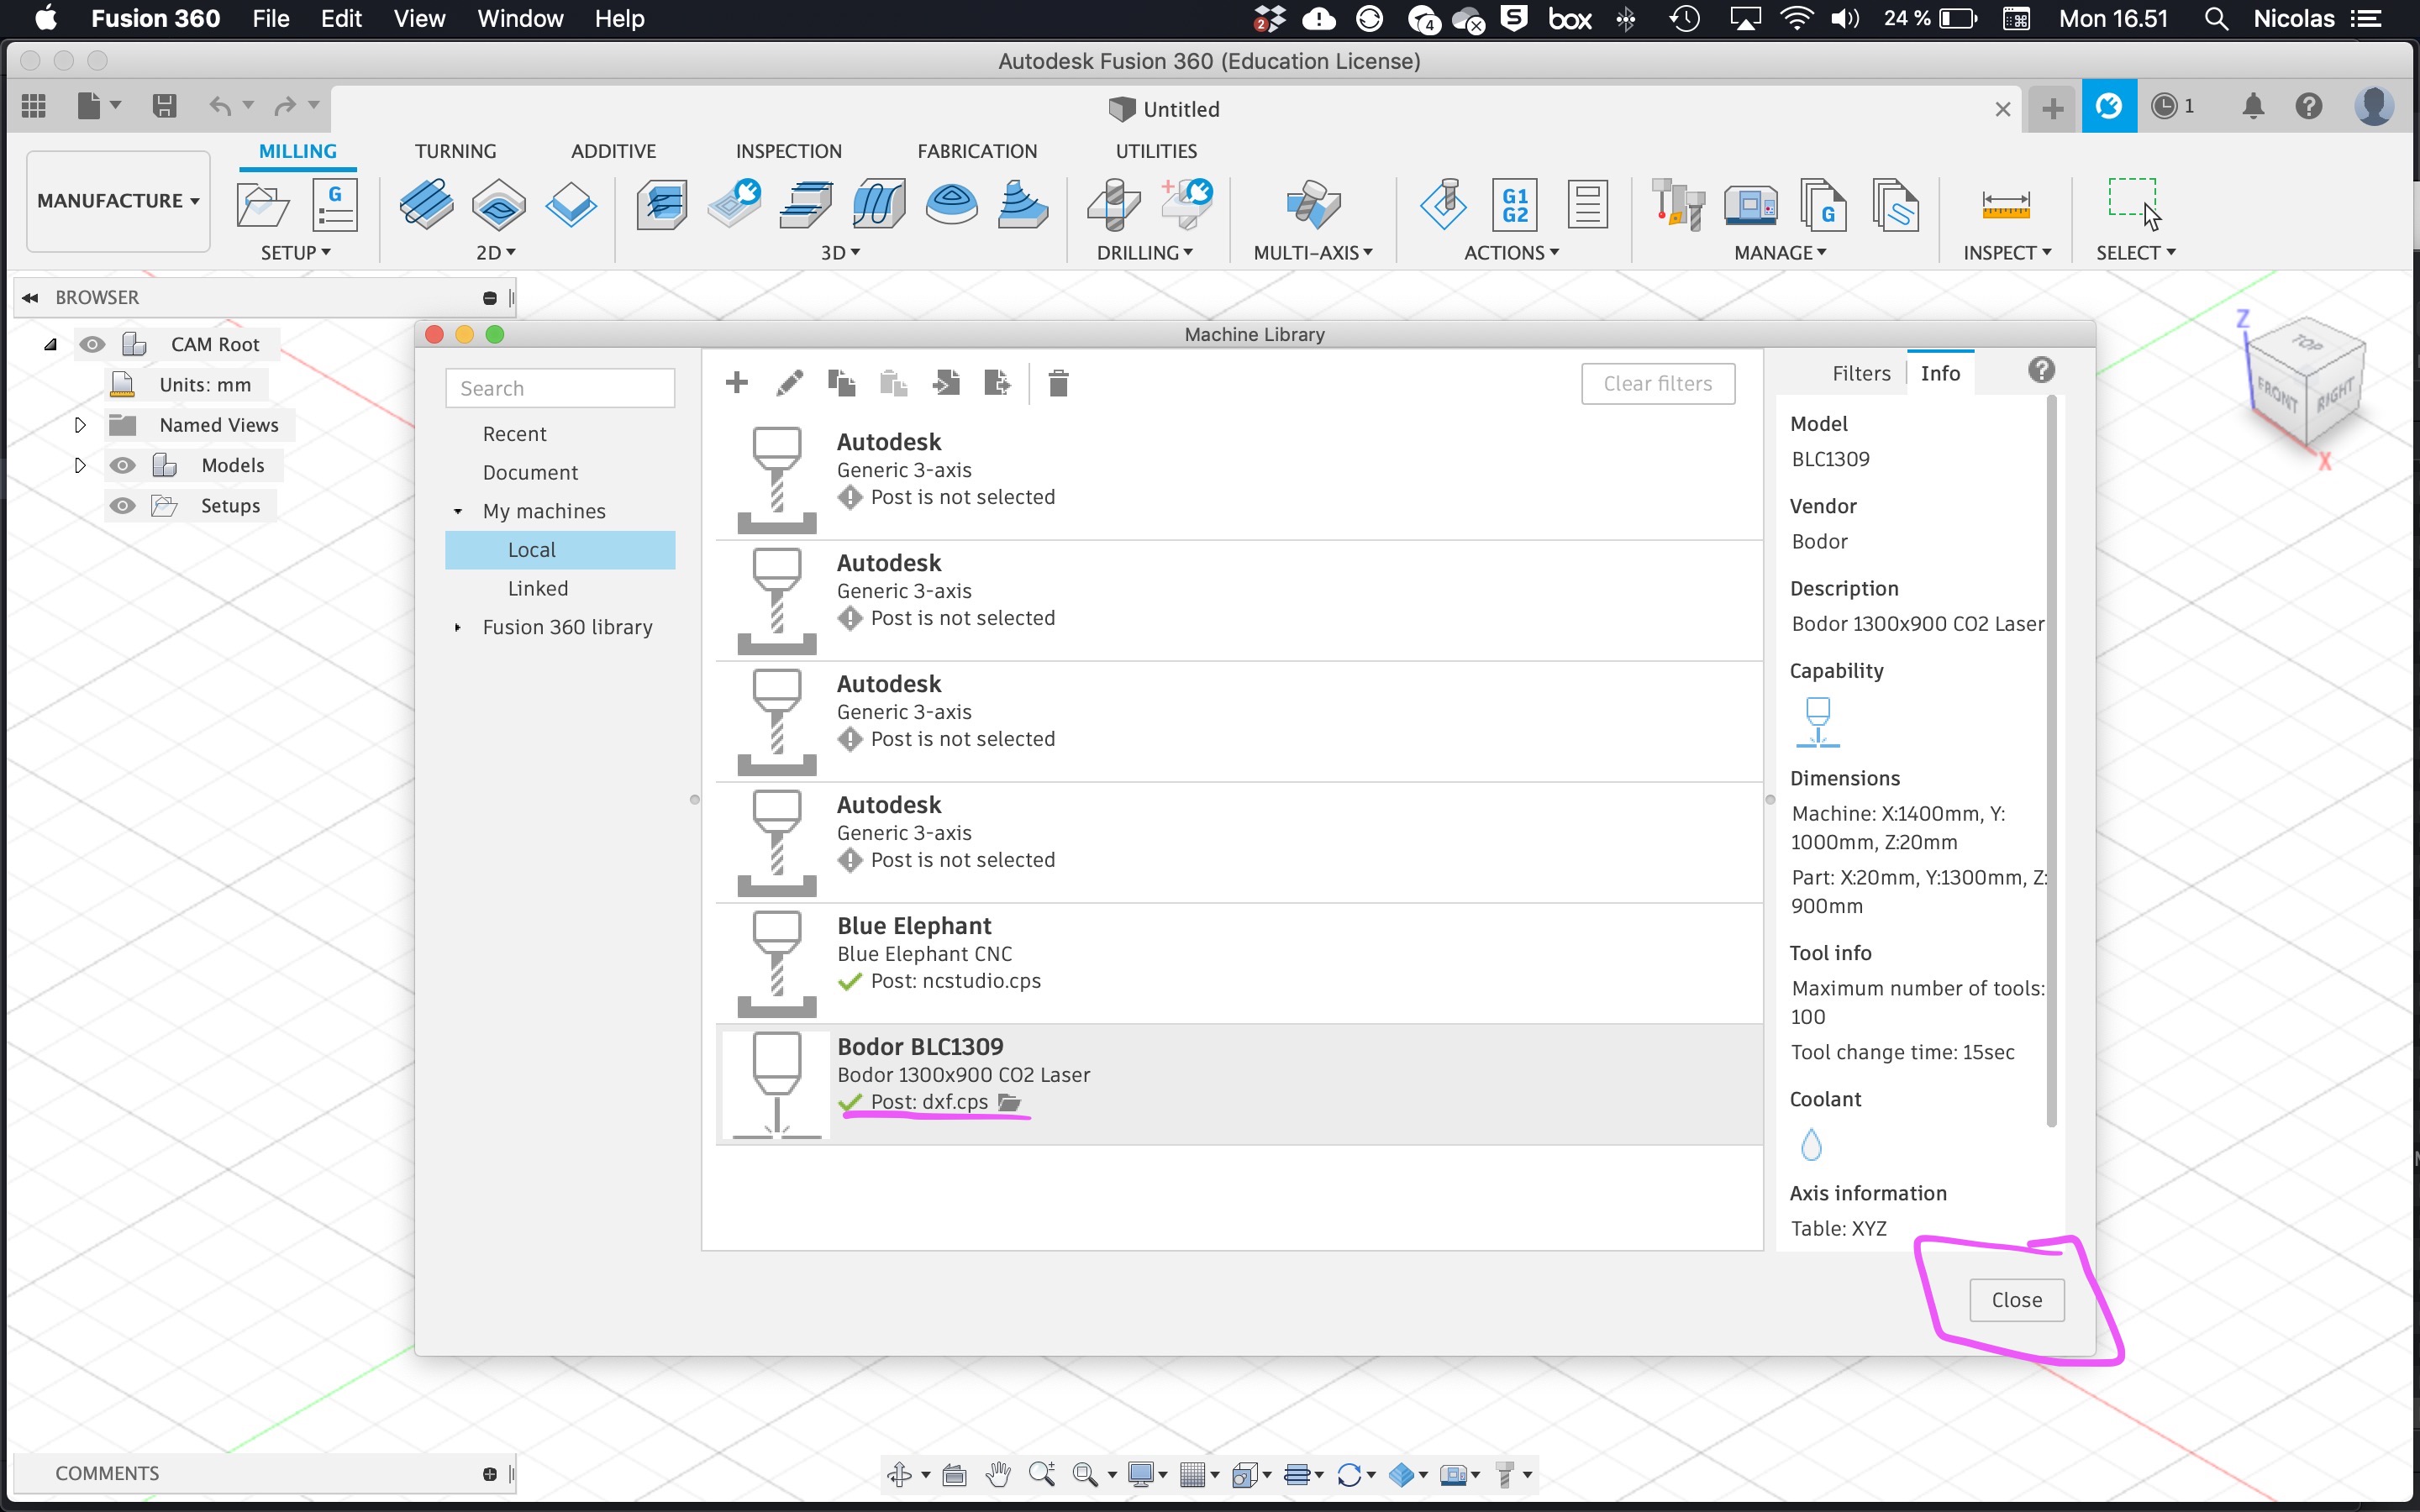Click the folder icon next to Post: dxf.cps
This screenshot has width=2420, height=1512.
pyautogui.click(x=1010, y=1102)
